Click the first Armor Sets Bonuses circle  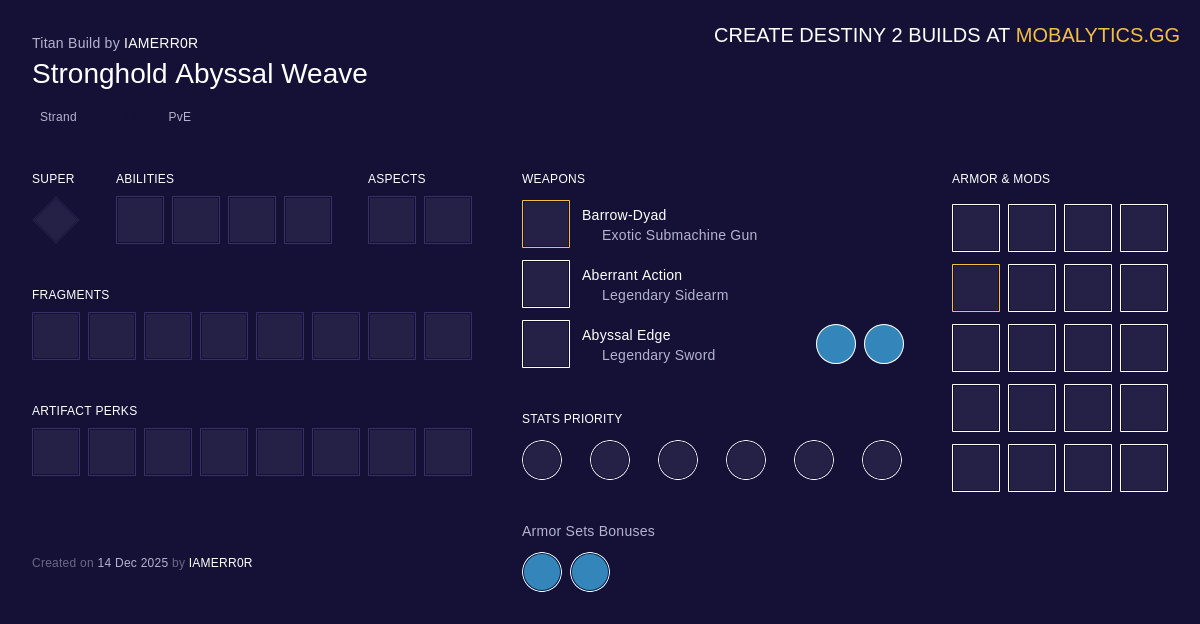click(x=542, y=572)
